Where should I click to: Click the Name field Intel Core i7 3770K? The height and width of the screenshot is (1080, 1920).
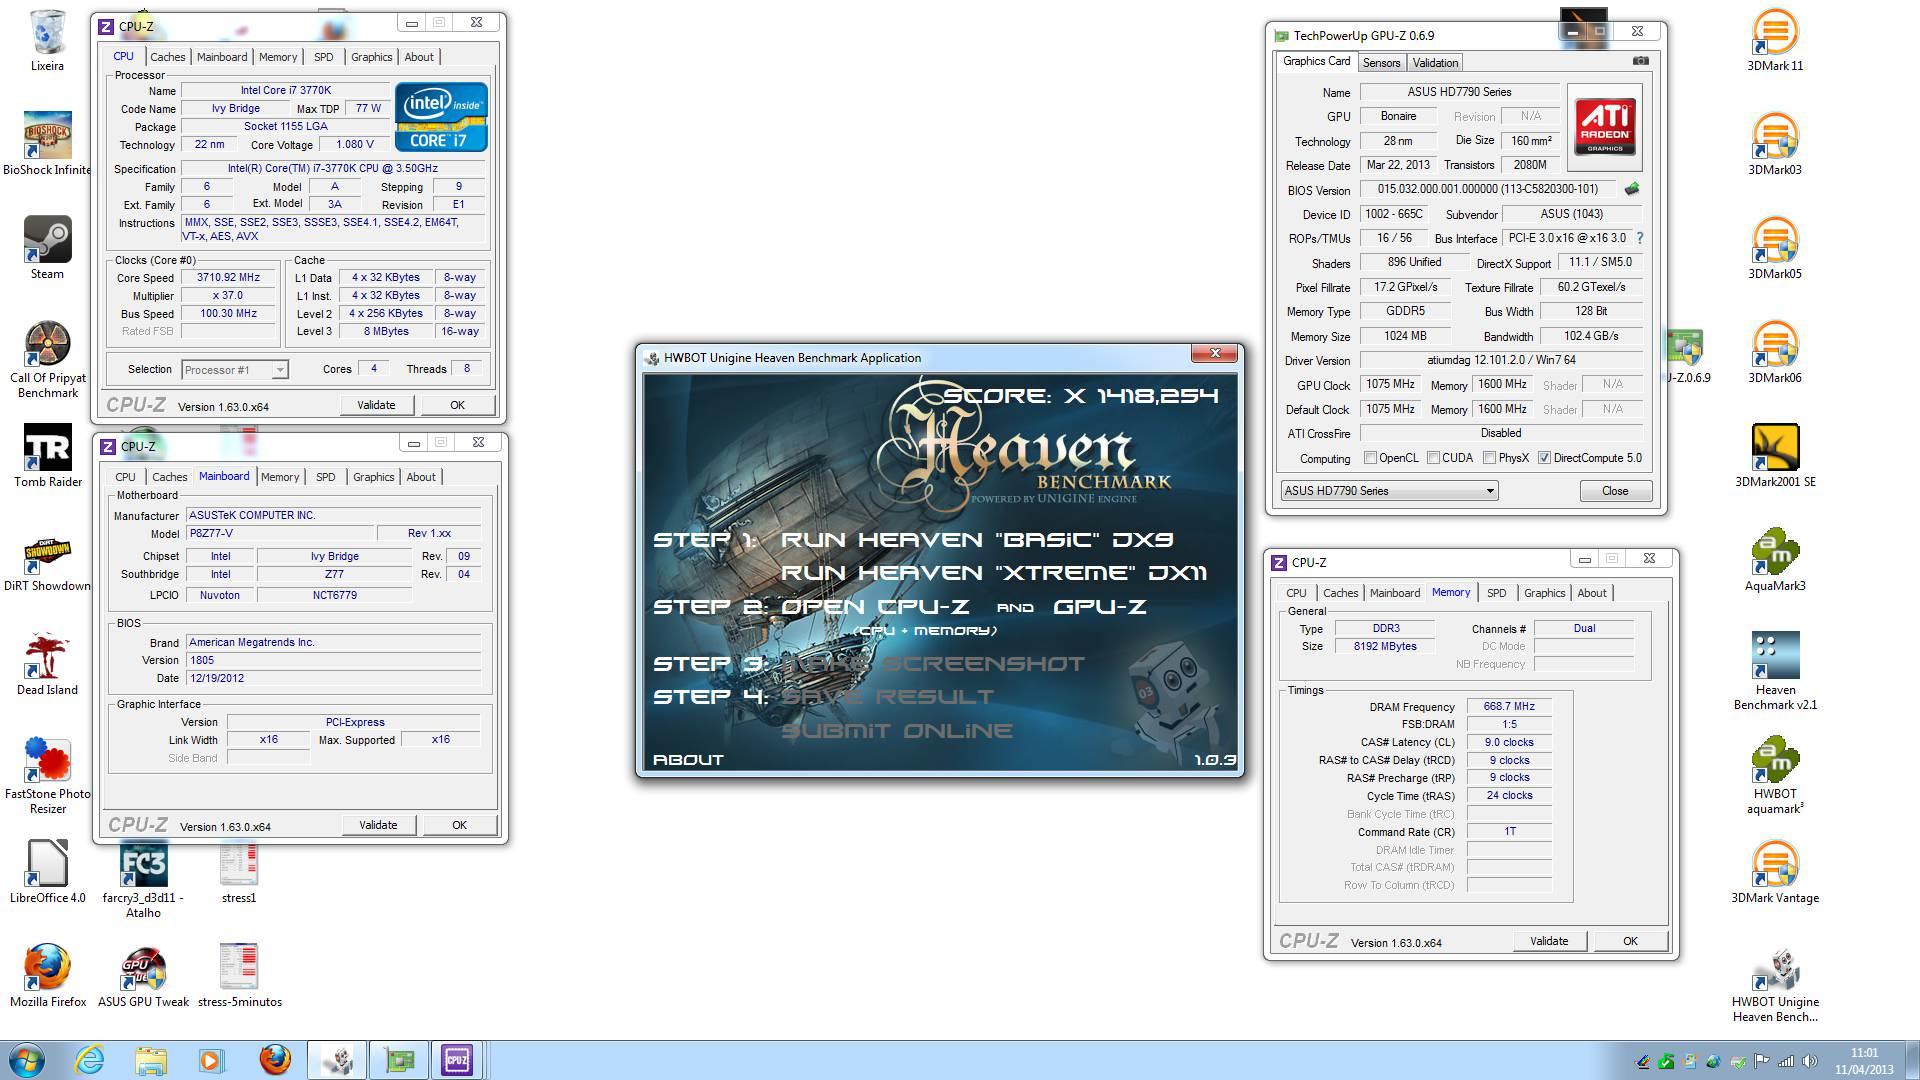click(285, 90)
